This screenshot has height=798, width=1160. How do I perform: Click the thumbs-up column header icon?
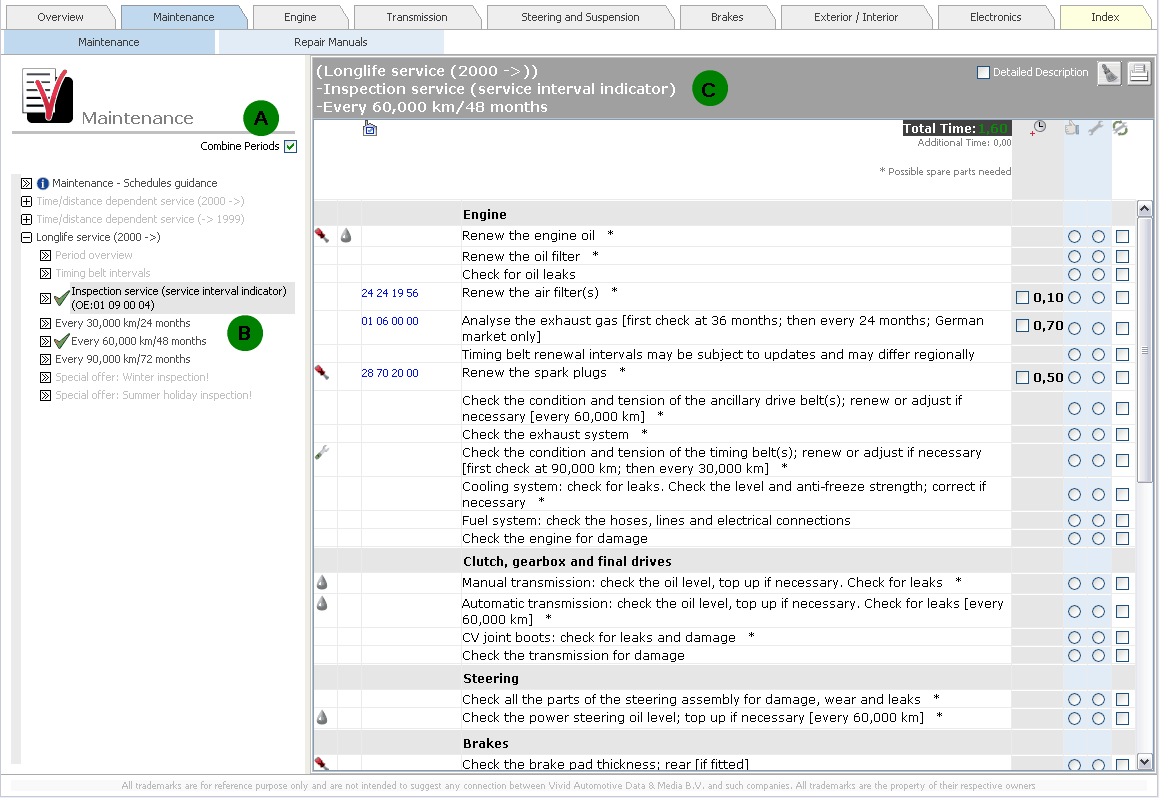point(1072,128)
